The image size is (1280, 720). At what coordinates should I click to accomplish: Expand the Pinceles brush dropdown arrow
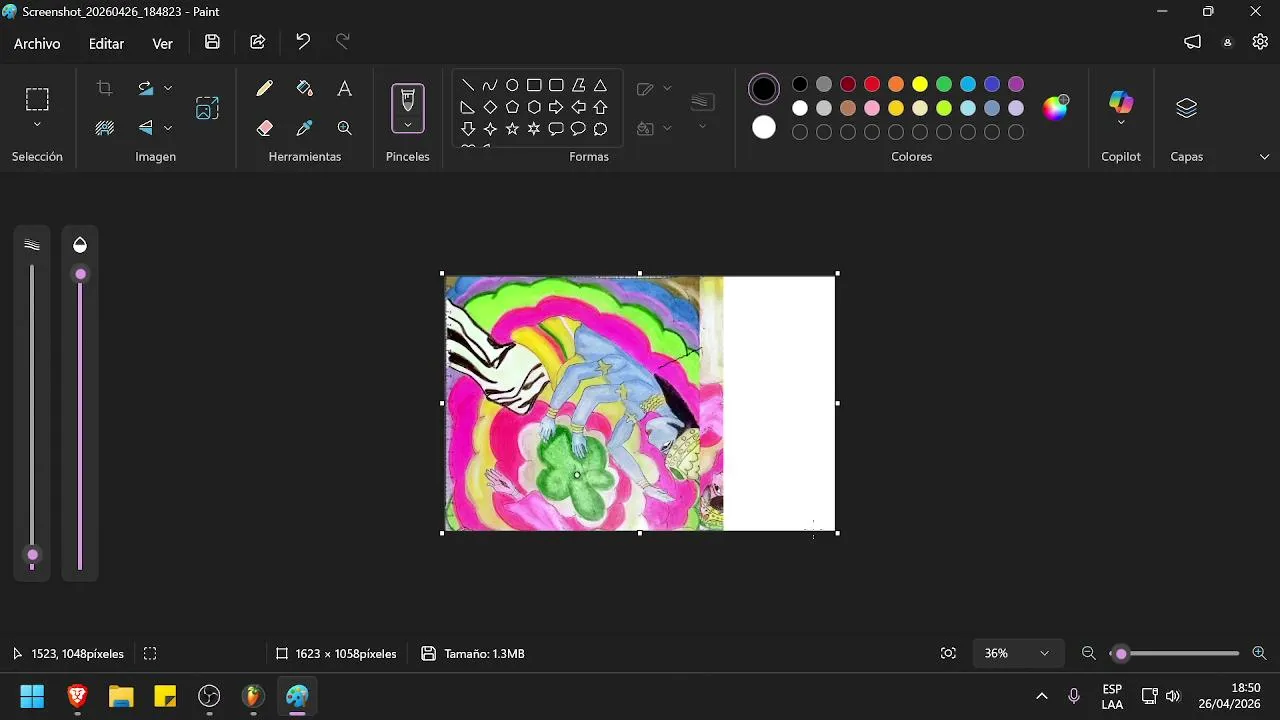pyautogui.click(x=408, y=125)
